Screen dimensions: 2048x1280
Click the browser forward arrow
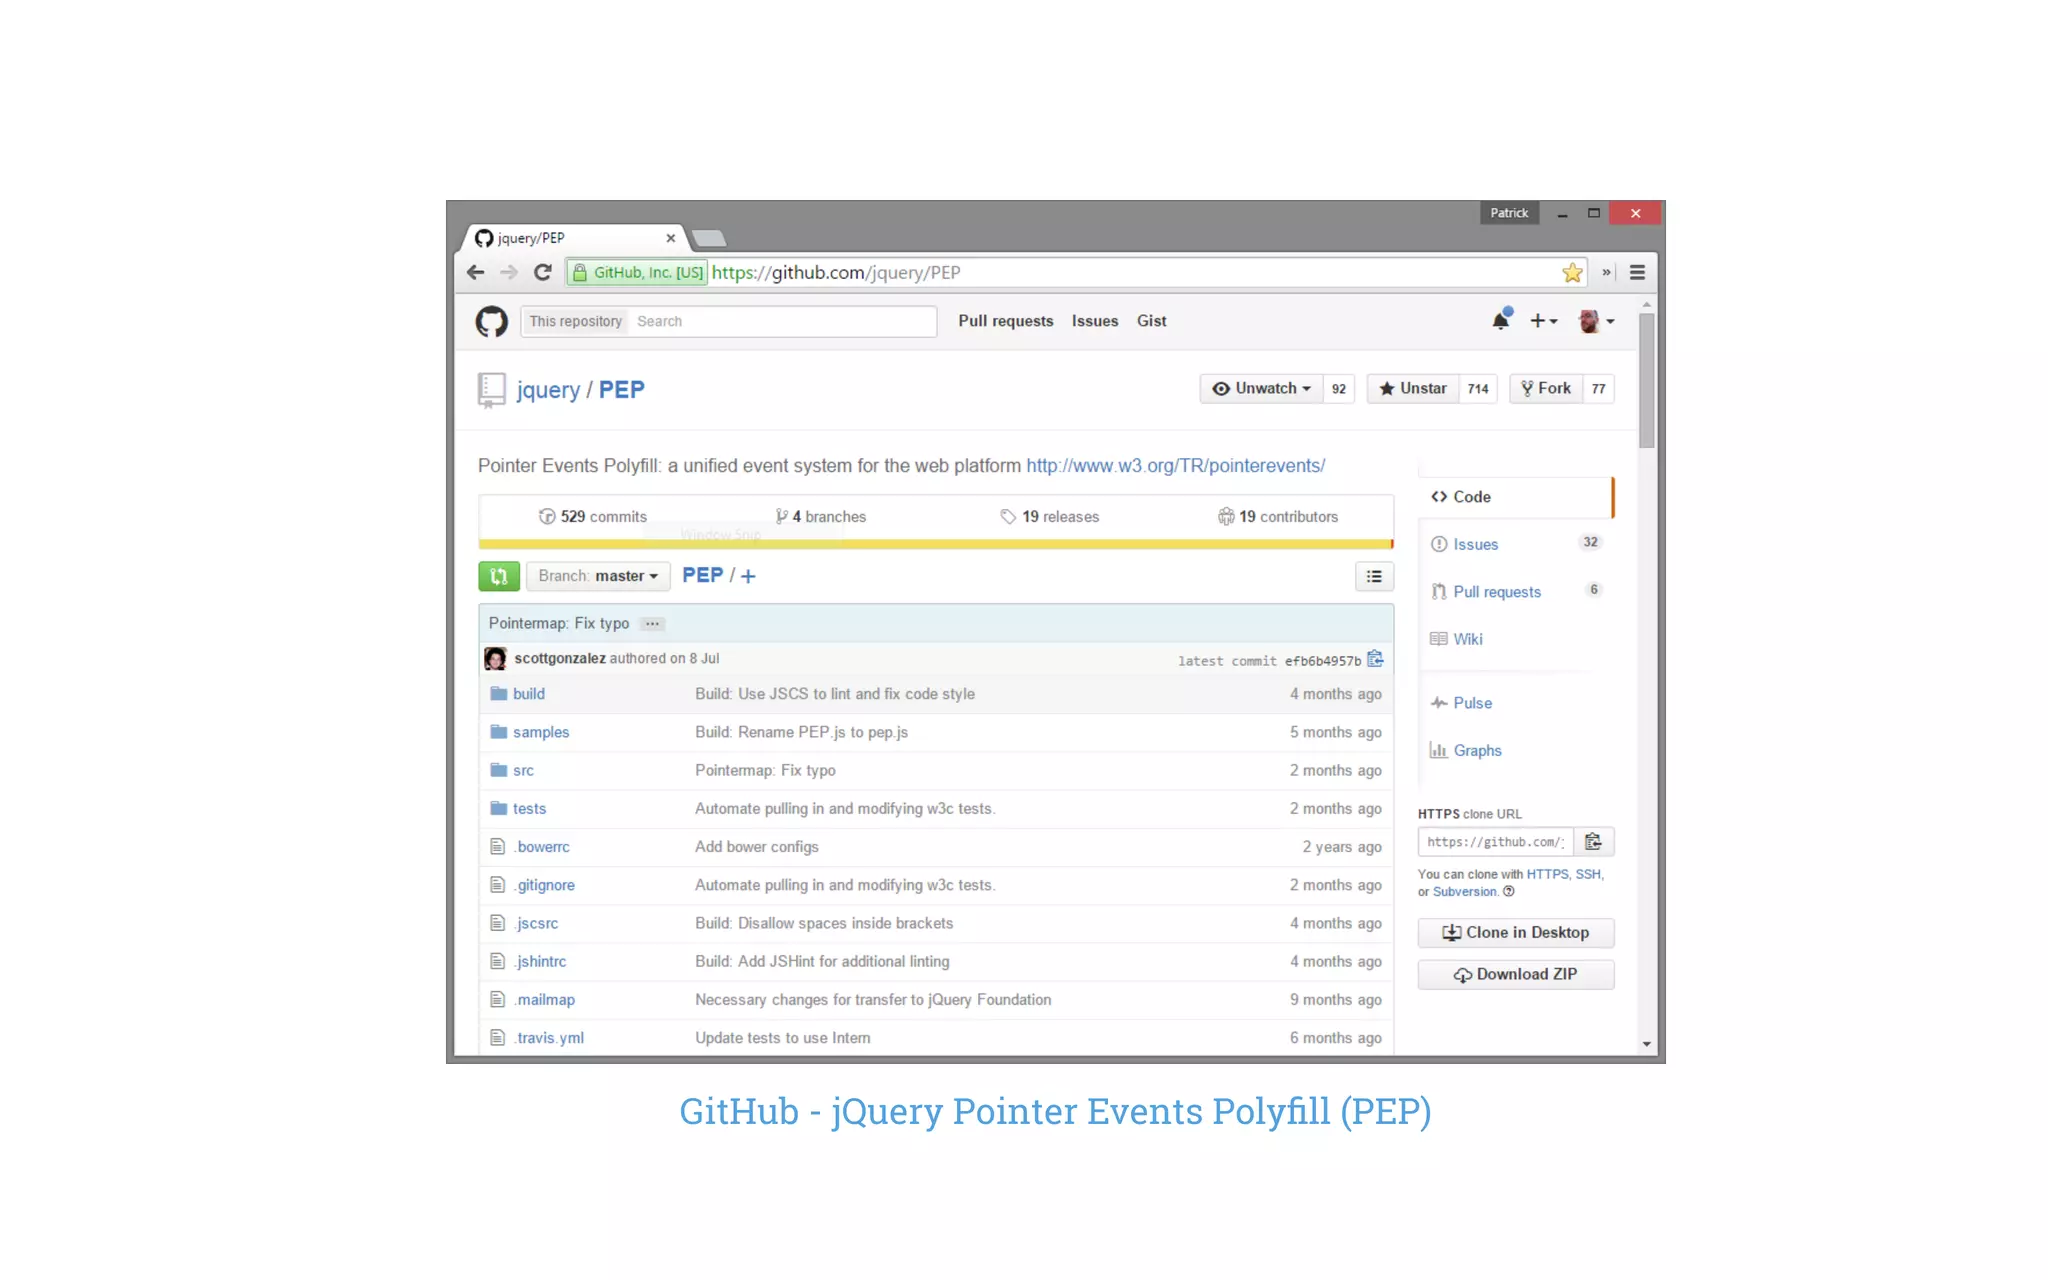pos(509,272)
